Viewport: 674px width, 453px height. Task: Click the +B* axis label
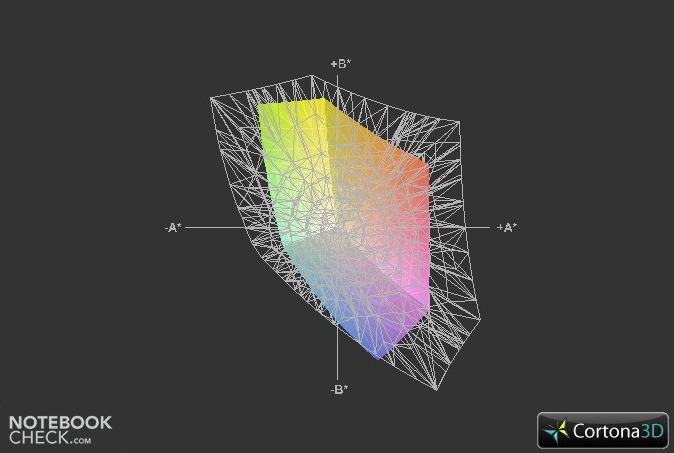pyautogui.click(x=340, y=64)
